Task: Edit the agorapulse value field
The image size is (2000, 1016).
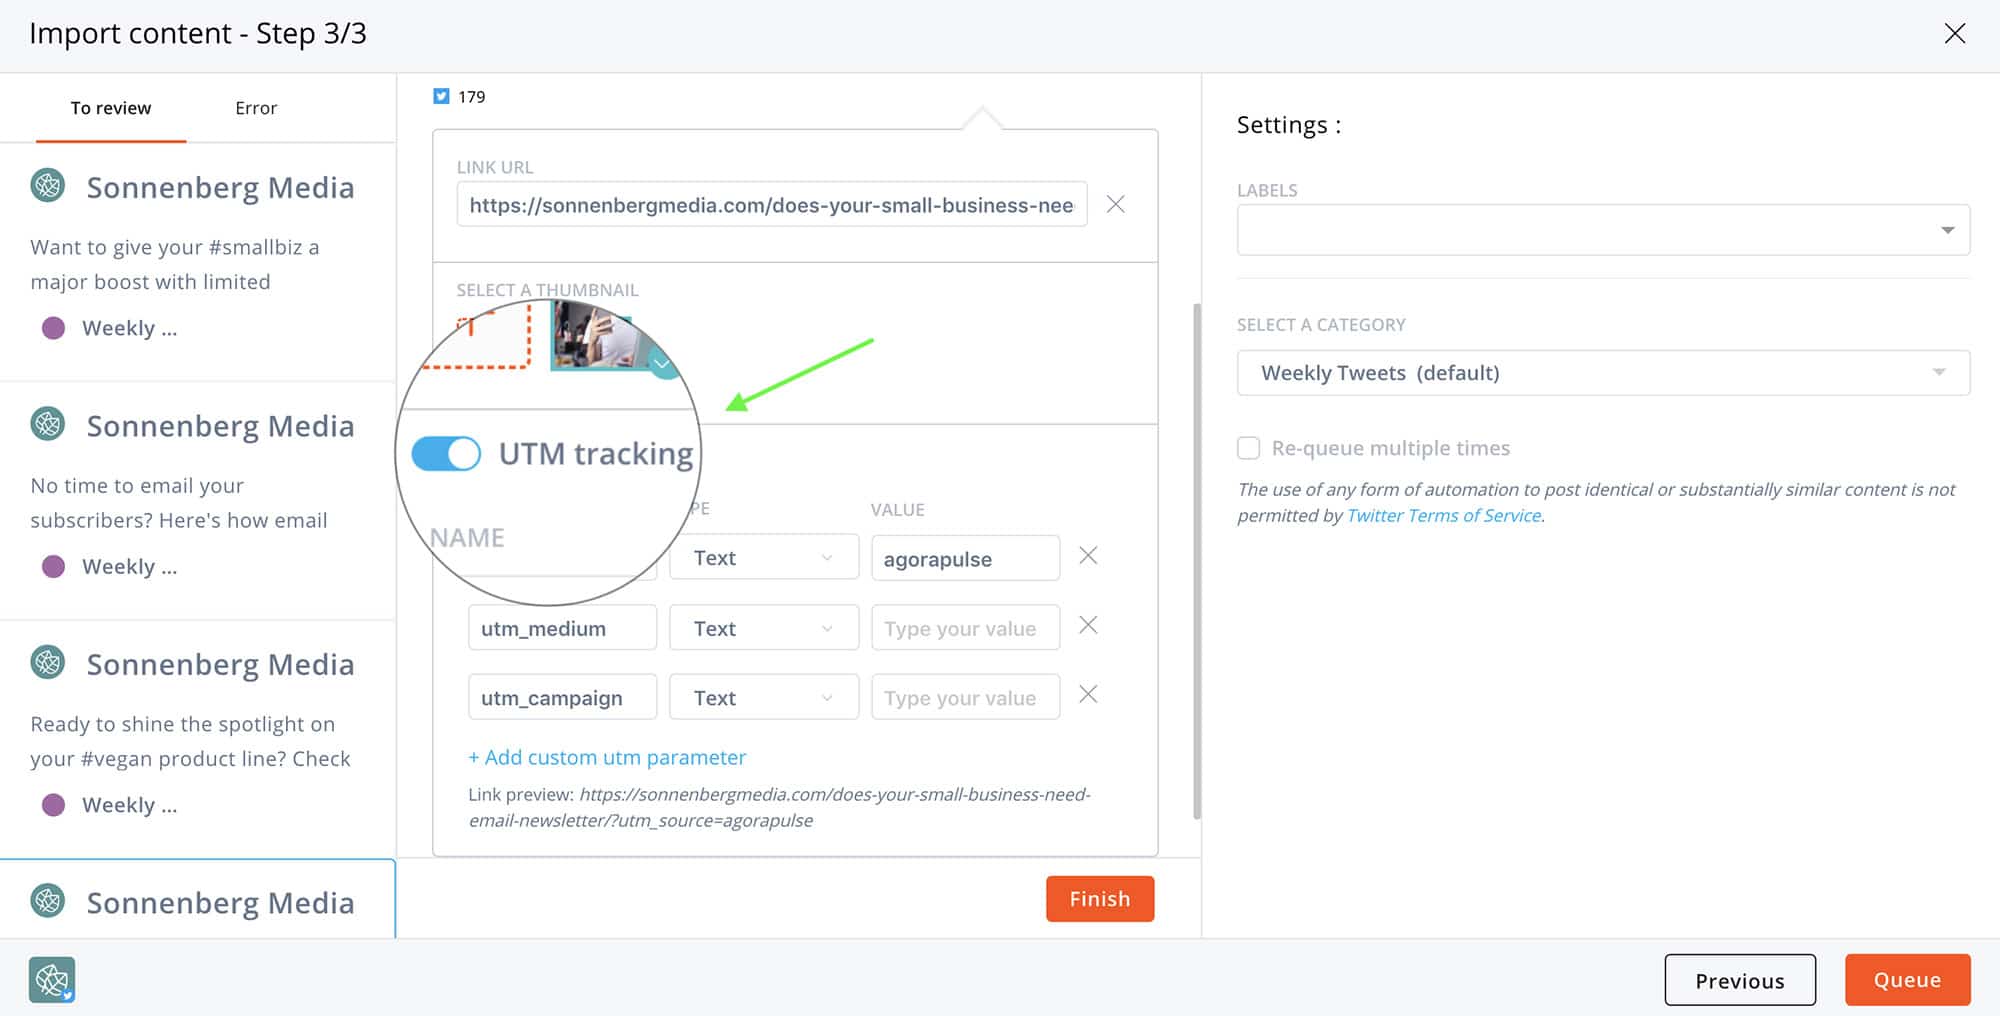Action: tap(965, 558)
